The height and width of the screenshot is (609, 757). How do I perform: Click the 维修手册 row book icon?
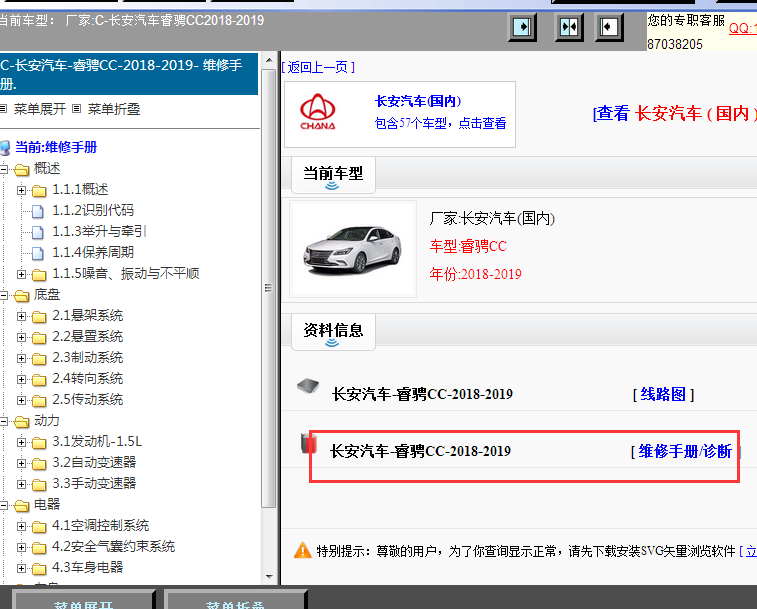click(308, 443)
